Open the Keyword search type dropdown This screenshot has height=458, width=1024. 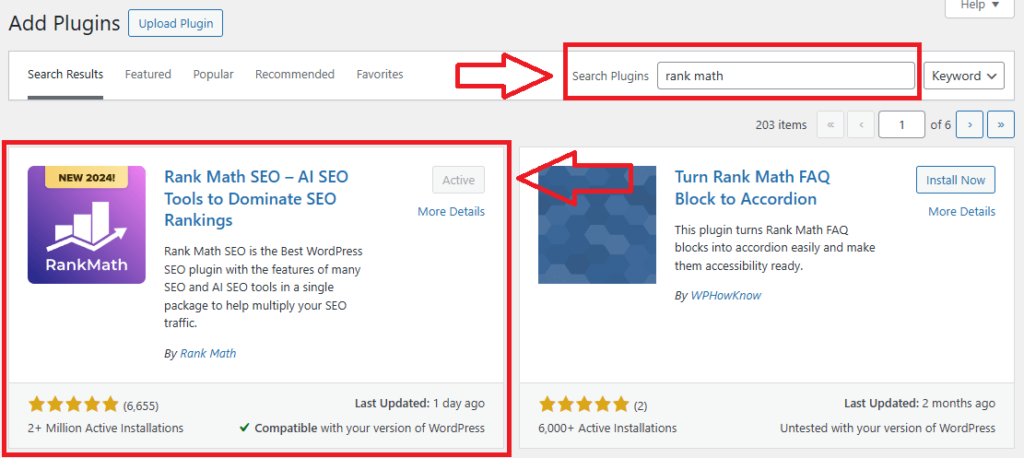click(963, 76)
